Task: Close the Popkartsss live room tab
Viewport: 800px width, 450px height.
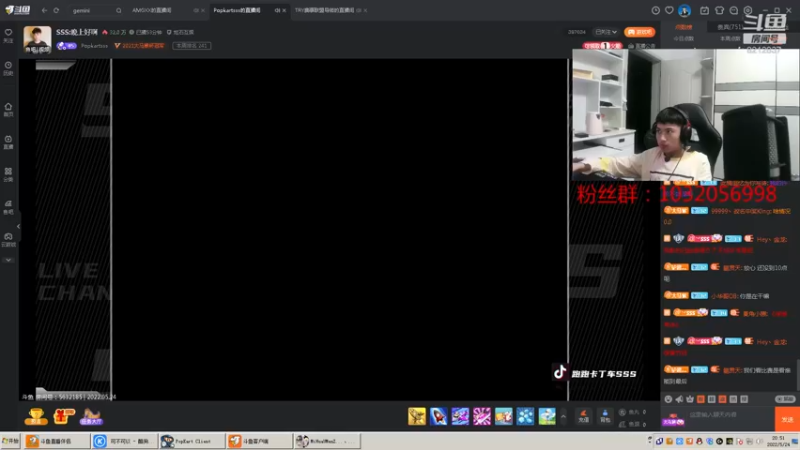Action: (284, 10)
